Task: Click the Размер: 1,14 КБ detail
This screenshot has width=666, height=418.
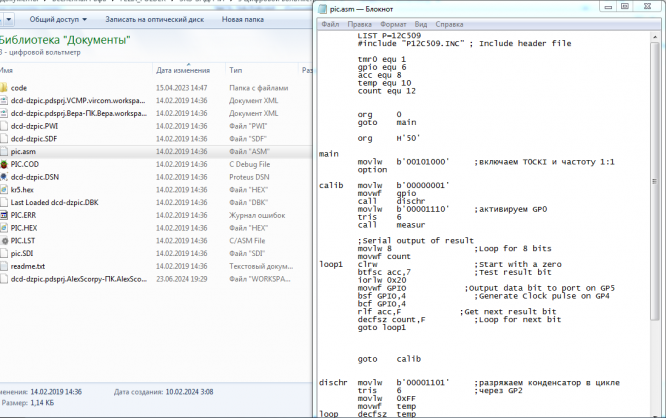Action: tap(28, 403)
